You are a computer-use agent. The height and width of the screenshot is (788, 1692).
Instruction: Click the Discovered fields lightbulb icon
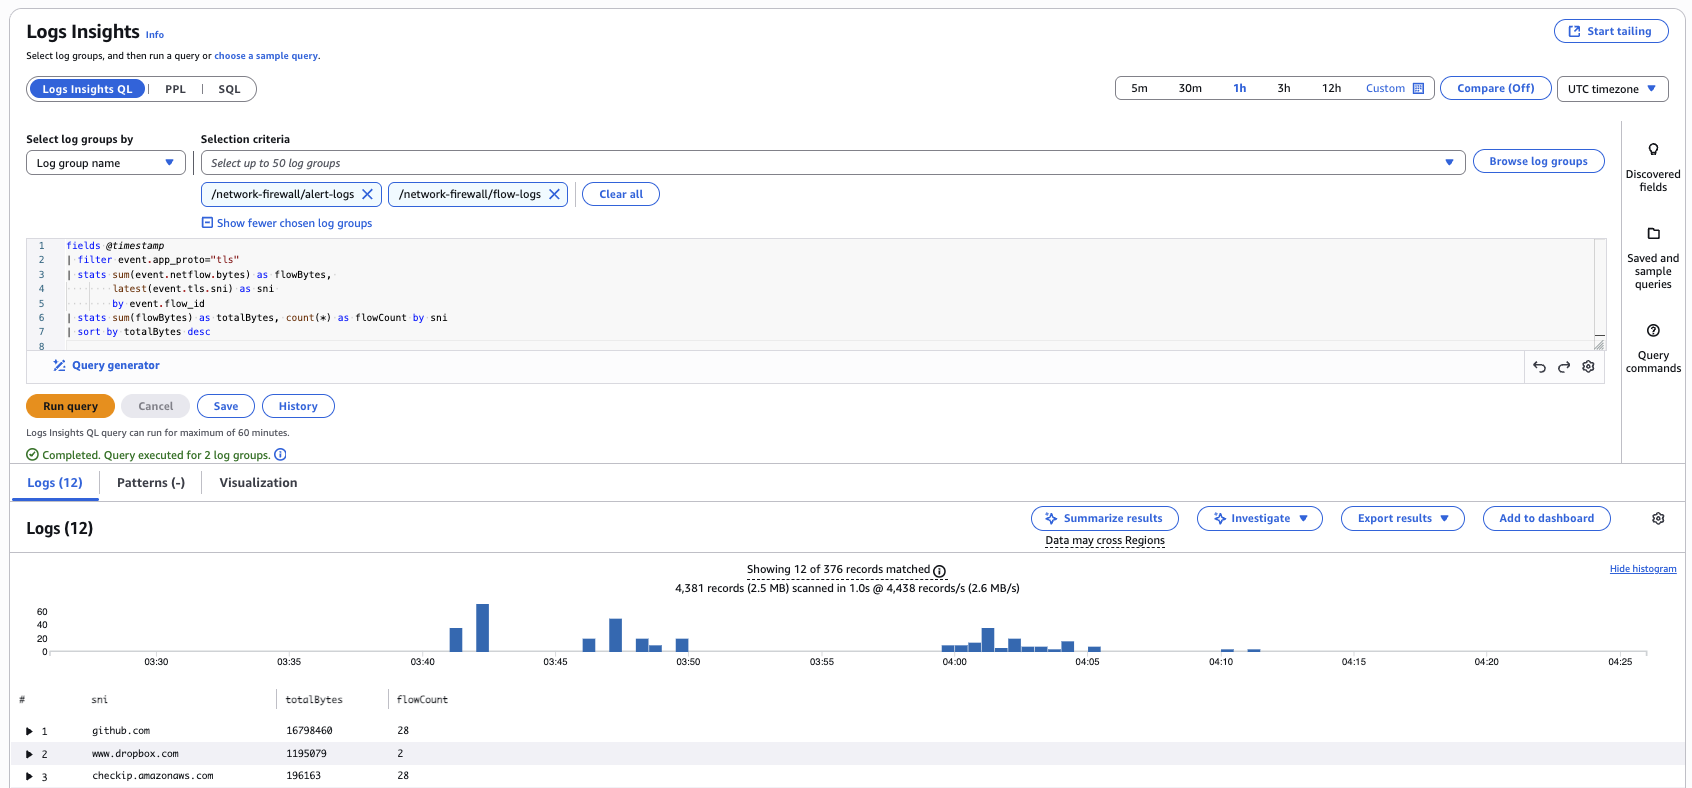pyautogui.click(x=1653, y=149)
